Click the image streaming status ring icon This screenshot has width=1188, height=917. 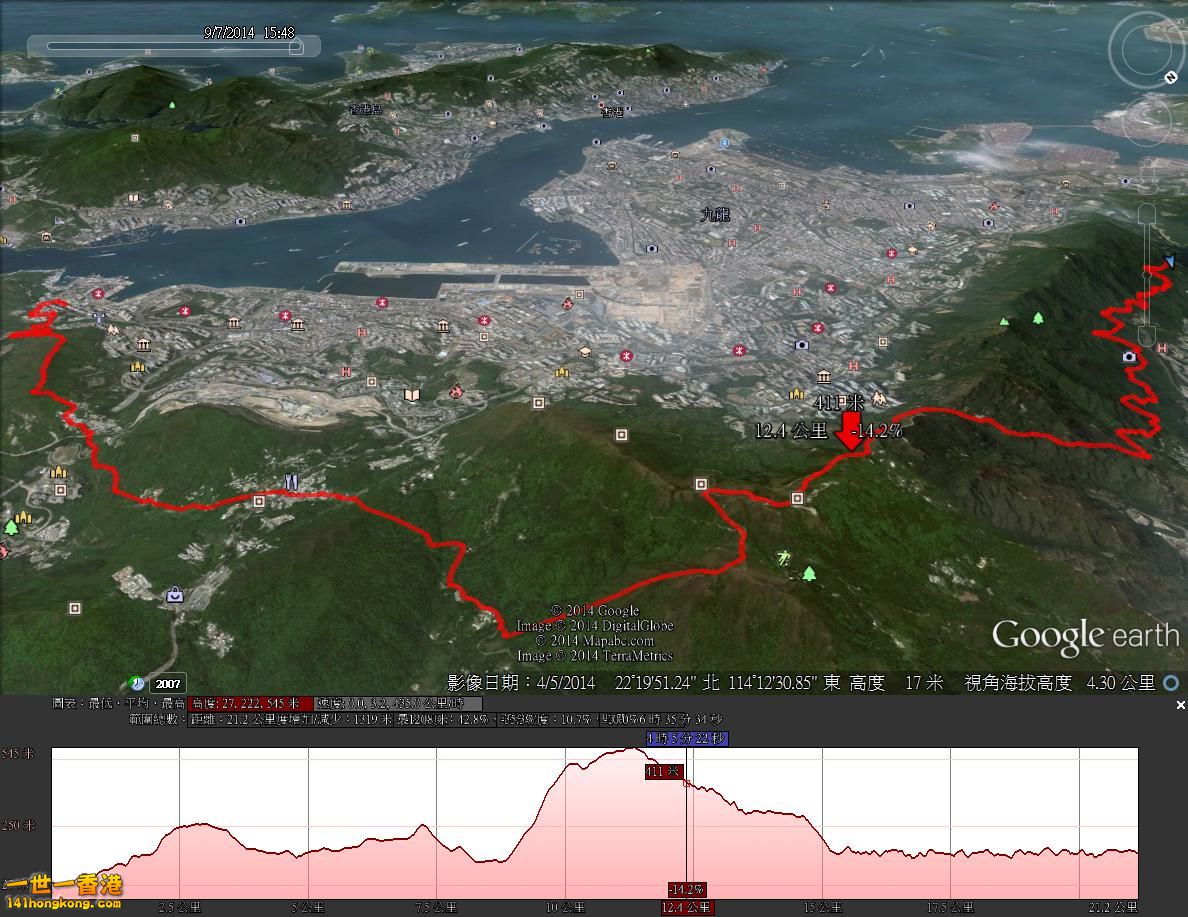(1170, 683)
